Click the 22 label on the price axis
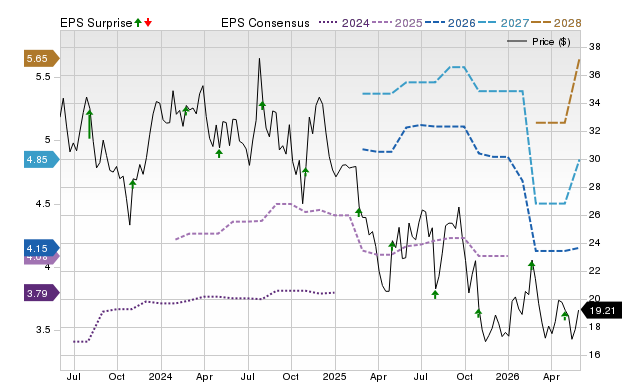The width and height of the screenshot is (640, 382). point(595,271)
